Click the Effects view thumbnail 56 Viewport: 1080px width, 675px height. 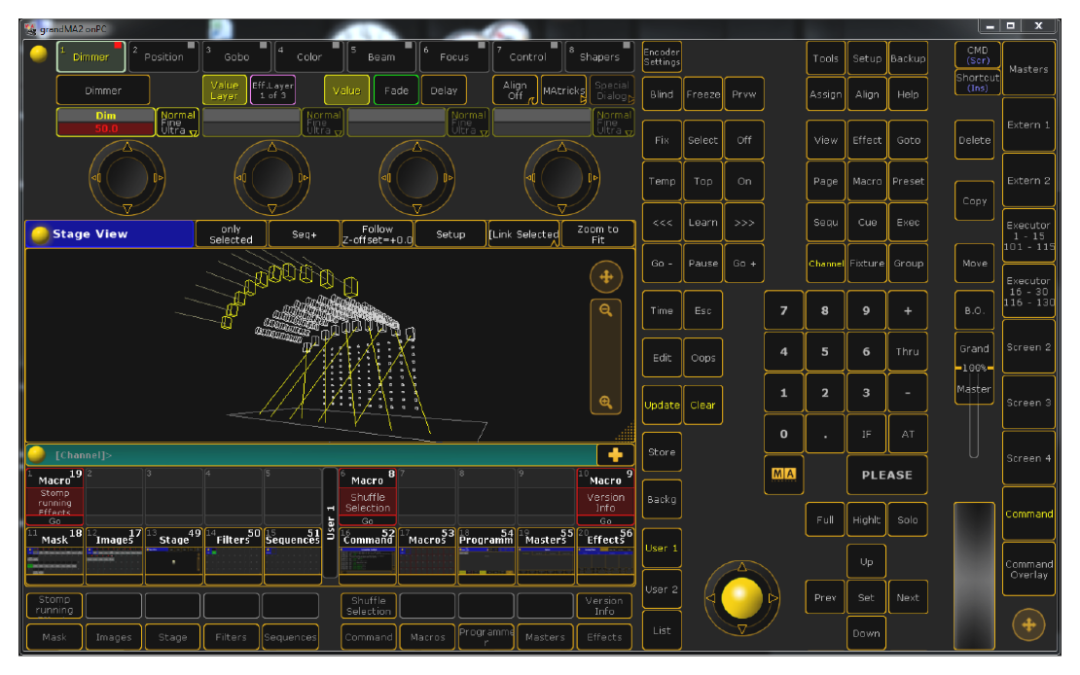[605, 556]
